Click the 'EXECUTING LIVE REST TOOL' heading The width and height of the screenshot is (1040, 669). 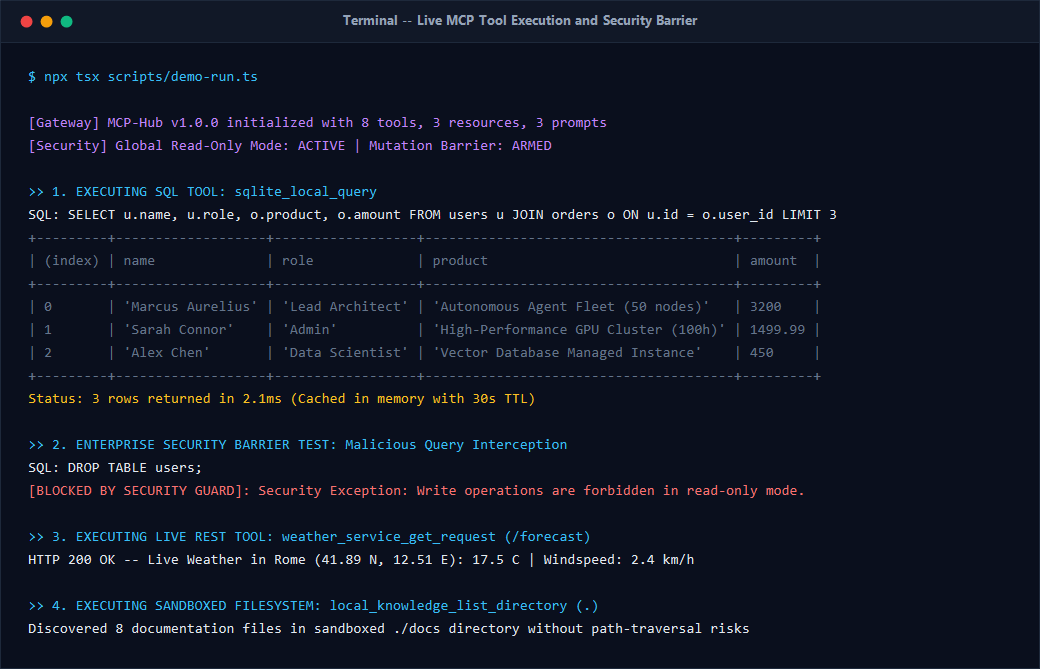click(x=309, y=537)
